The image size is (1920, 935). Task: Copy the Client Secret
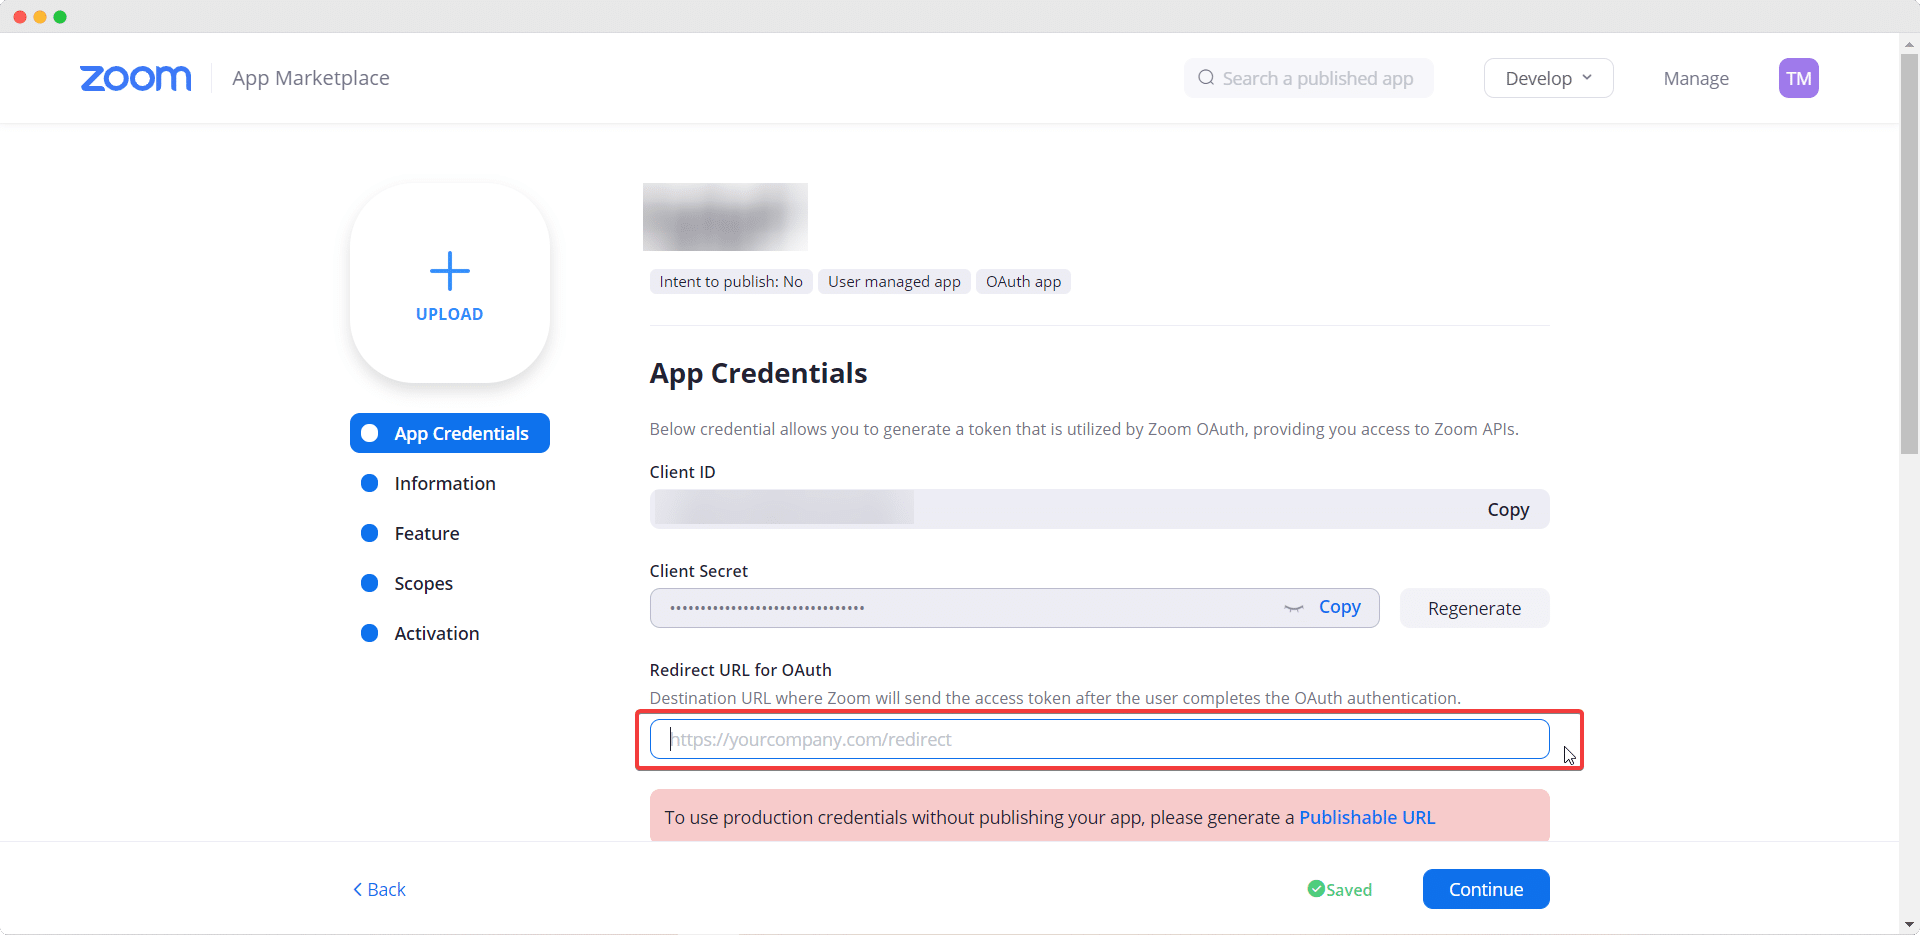pyautogui.click(x=1339, y=607)
